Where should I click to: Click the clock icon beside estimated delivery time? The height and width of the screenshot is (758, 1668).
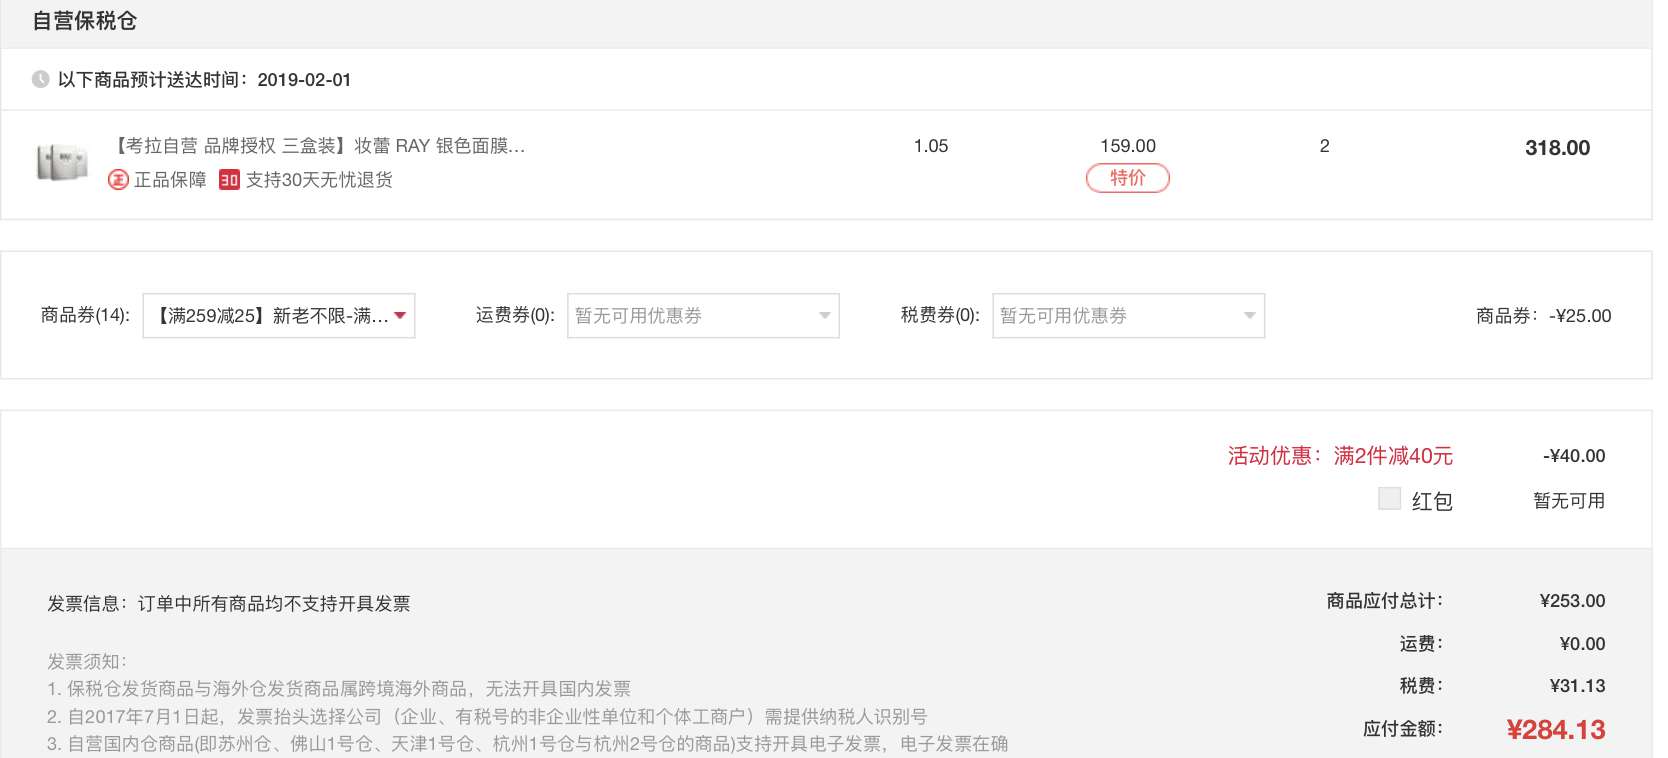[40, 79]
